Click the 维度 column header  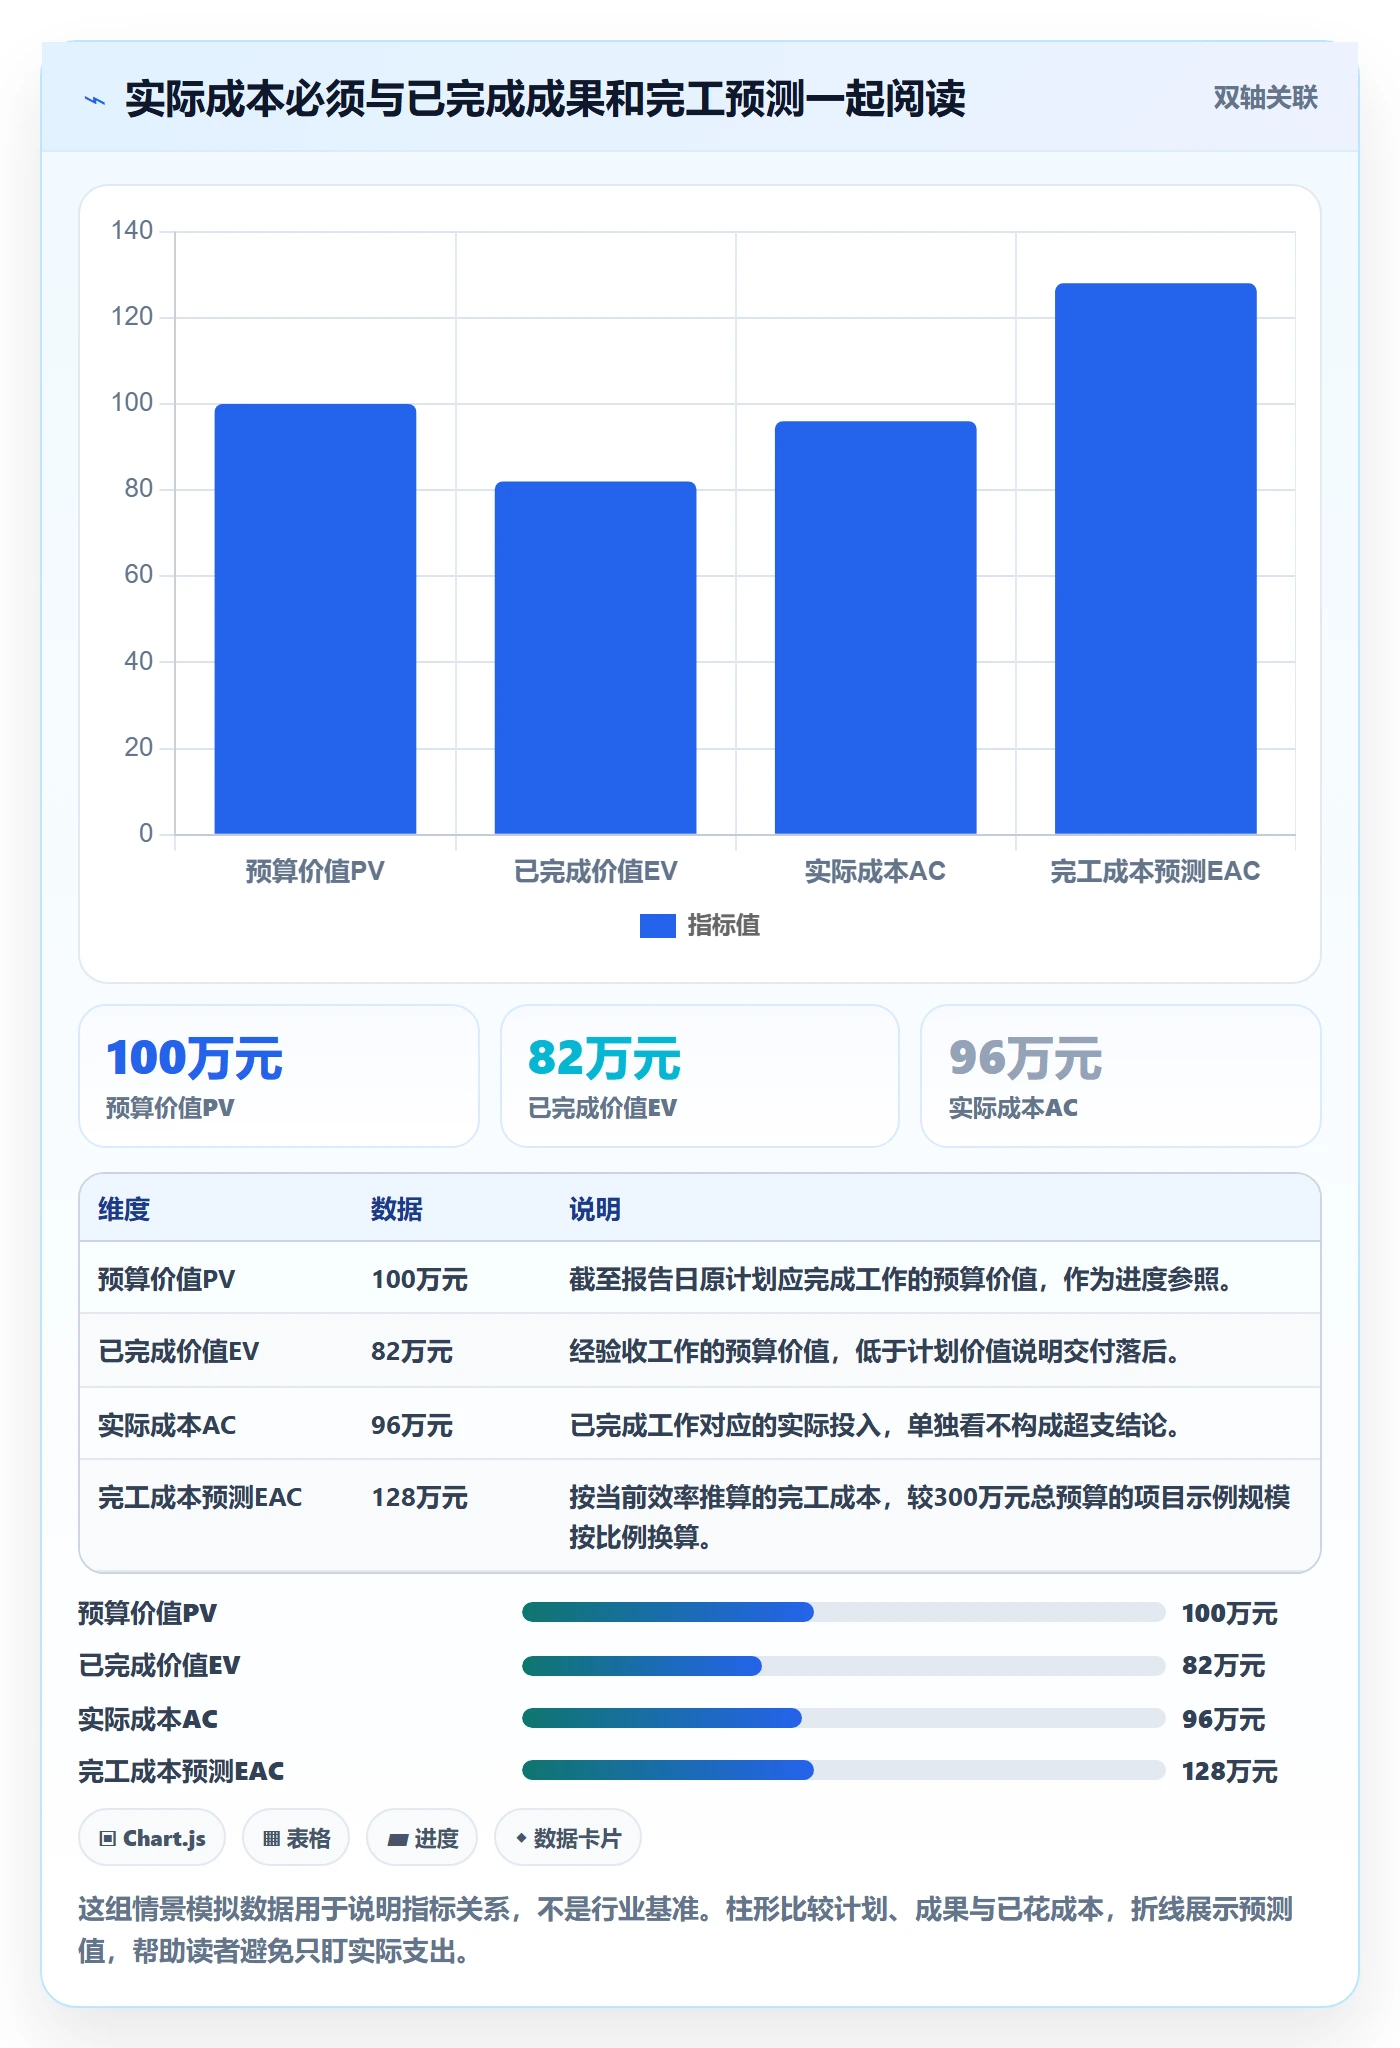124,1209
